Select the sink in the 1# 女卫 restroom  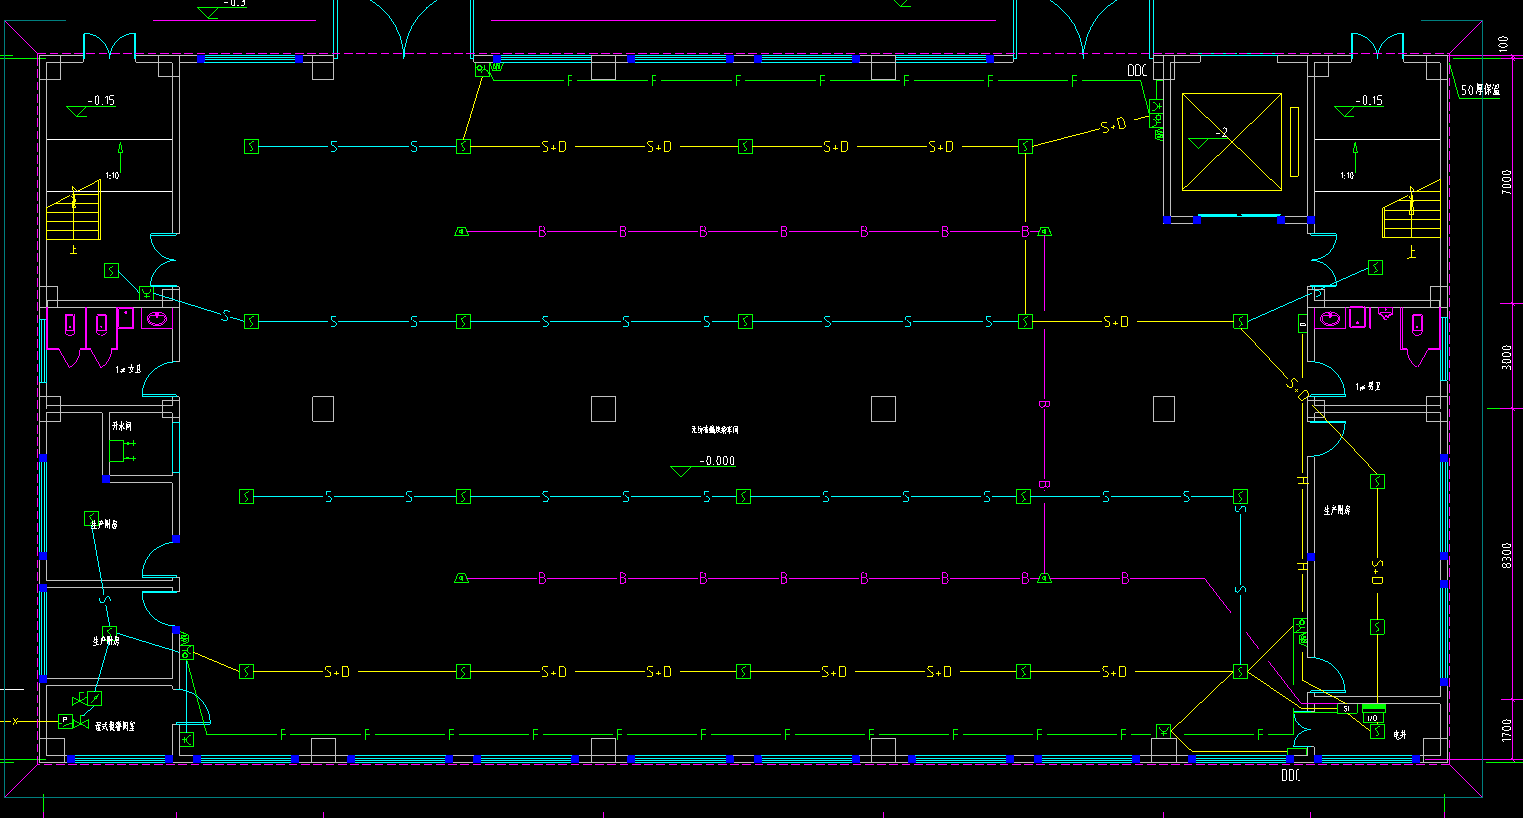(x=155, y=320)
